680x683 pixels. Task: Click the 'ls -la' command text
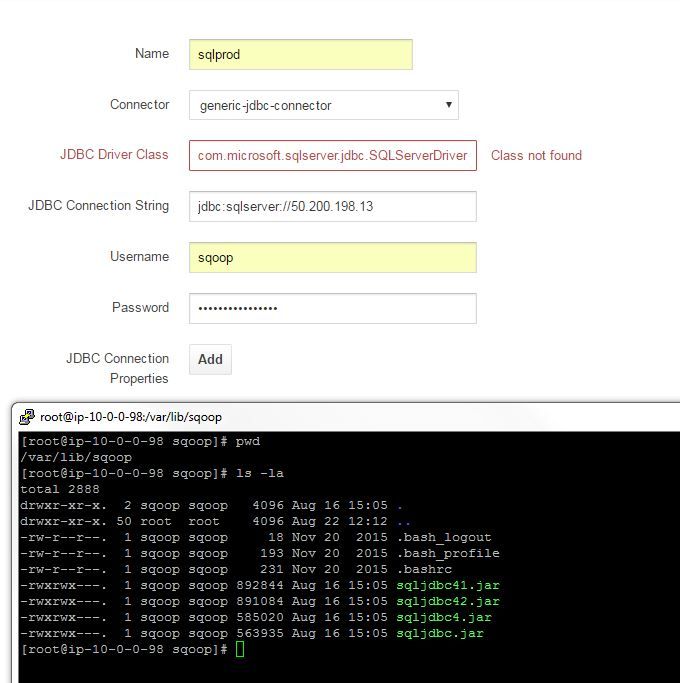(260, 473)
